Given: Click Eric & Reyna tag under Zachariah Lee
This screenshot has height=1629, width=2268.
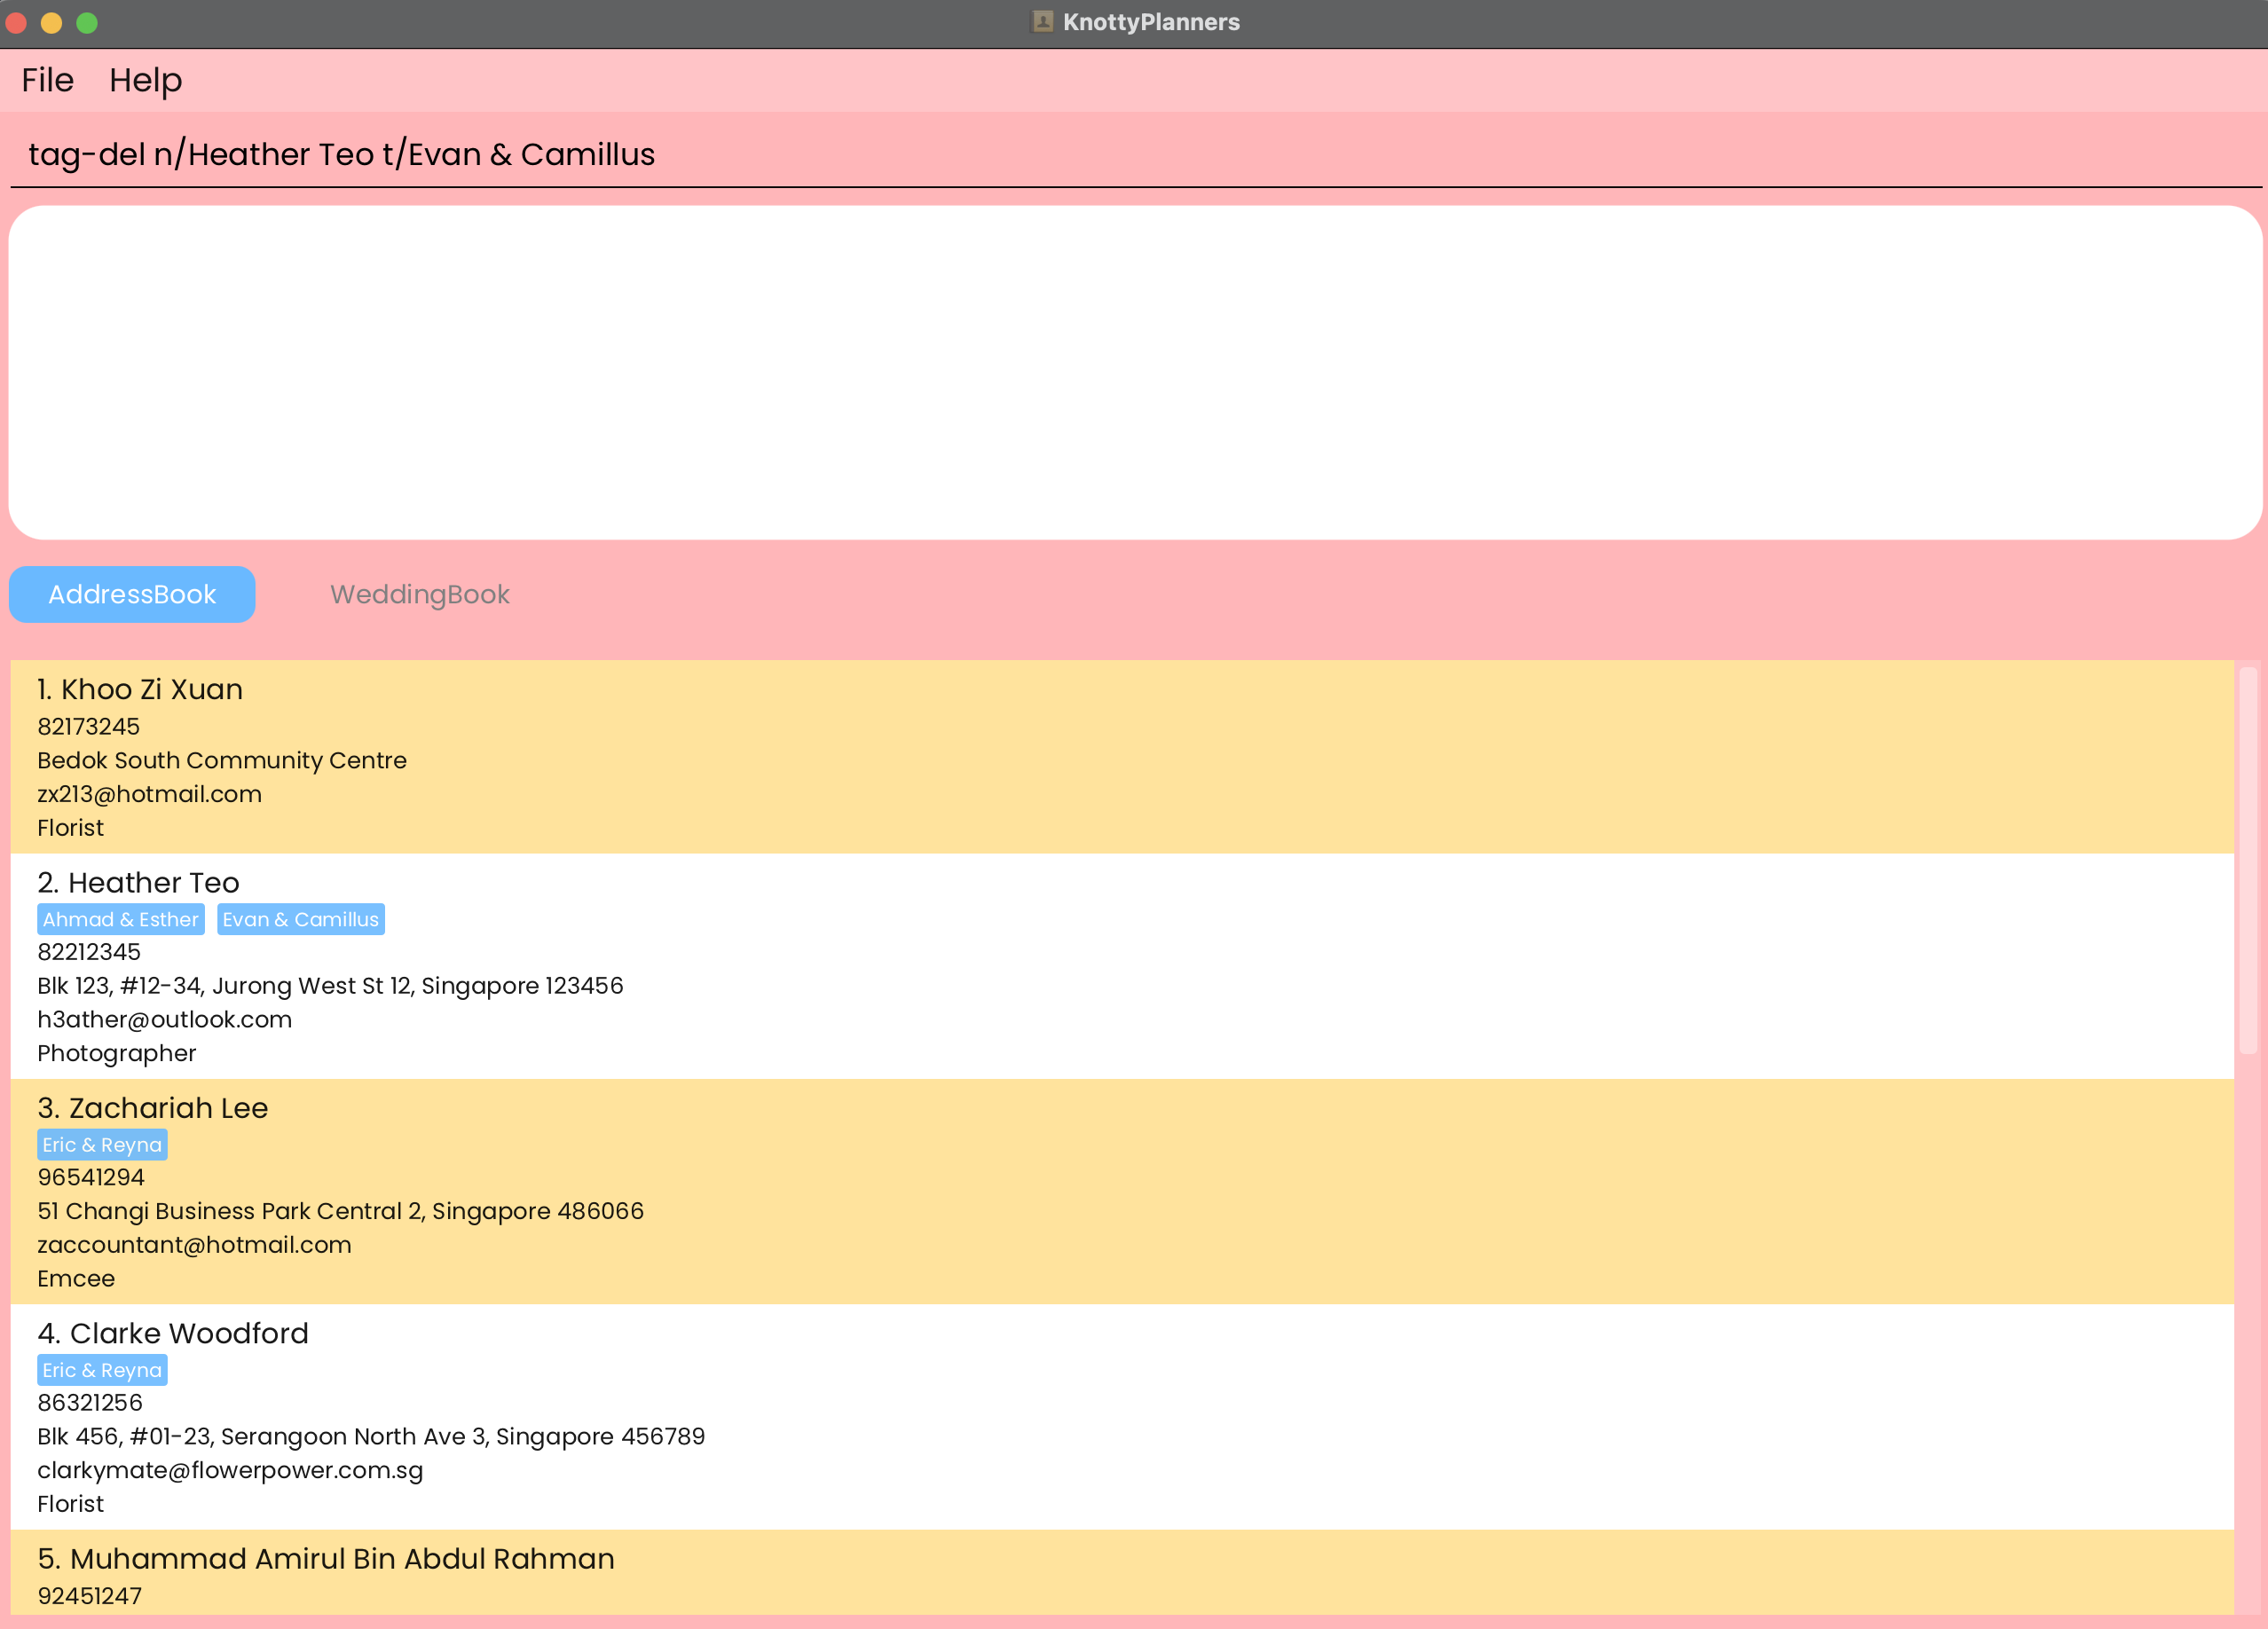Looking at the screenshot, I should coord(102,1144).
